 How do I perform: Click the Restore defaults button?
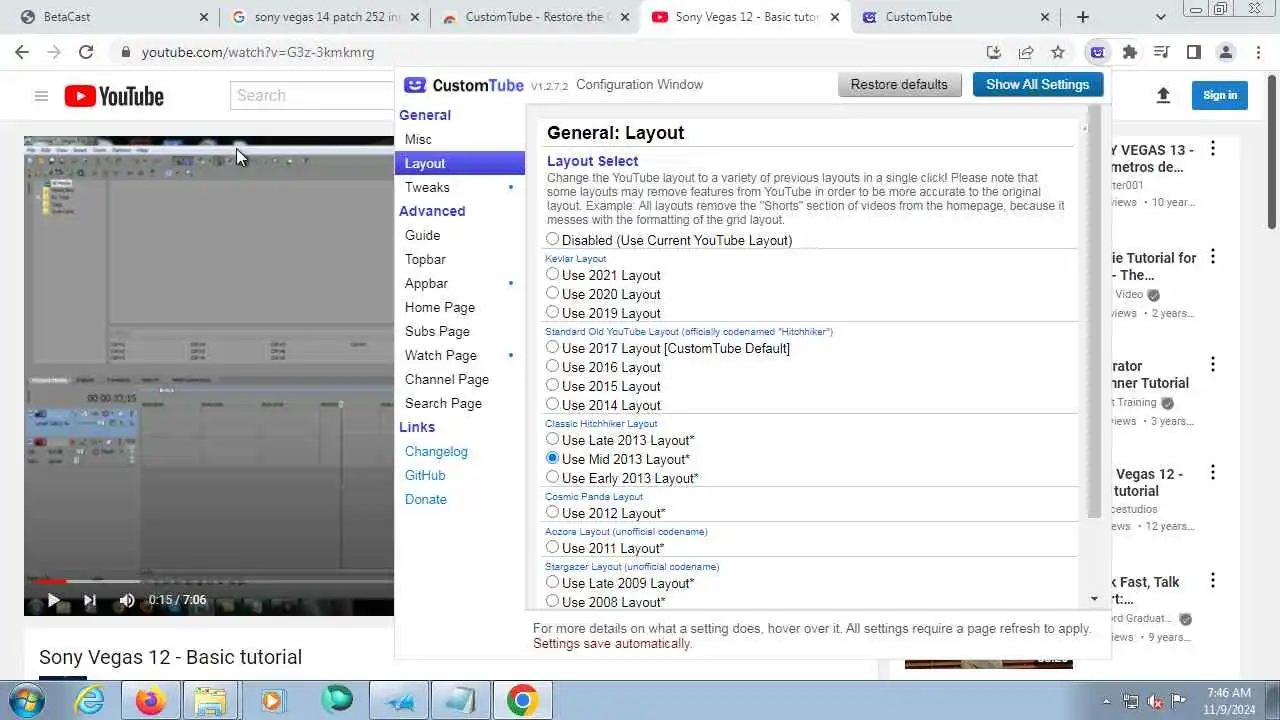pyautogui.click(x=899, y=84)
